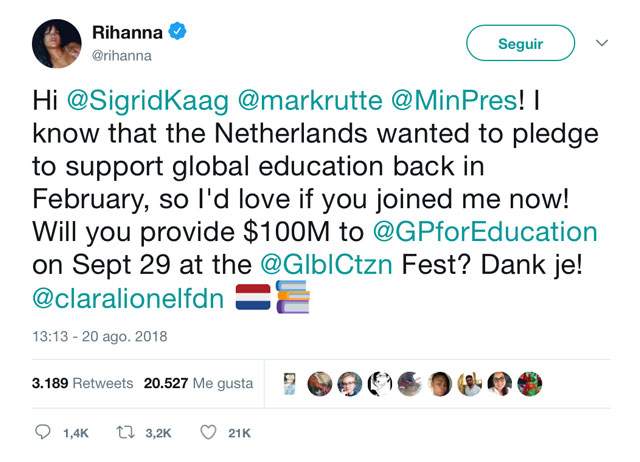Follow Rihanna with Seguir button
The width and height of the screenshot is (640, 462).
tap(520, 43)
